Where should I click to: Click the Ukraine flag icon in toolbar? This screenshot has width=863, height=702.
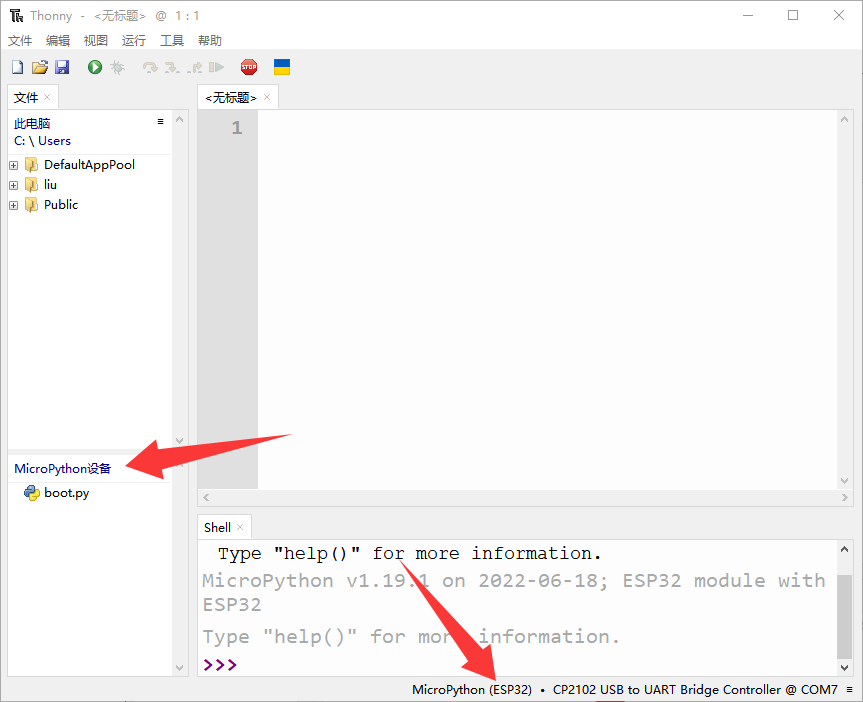(x=282, y=67)
